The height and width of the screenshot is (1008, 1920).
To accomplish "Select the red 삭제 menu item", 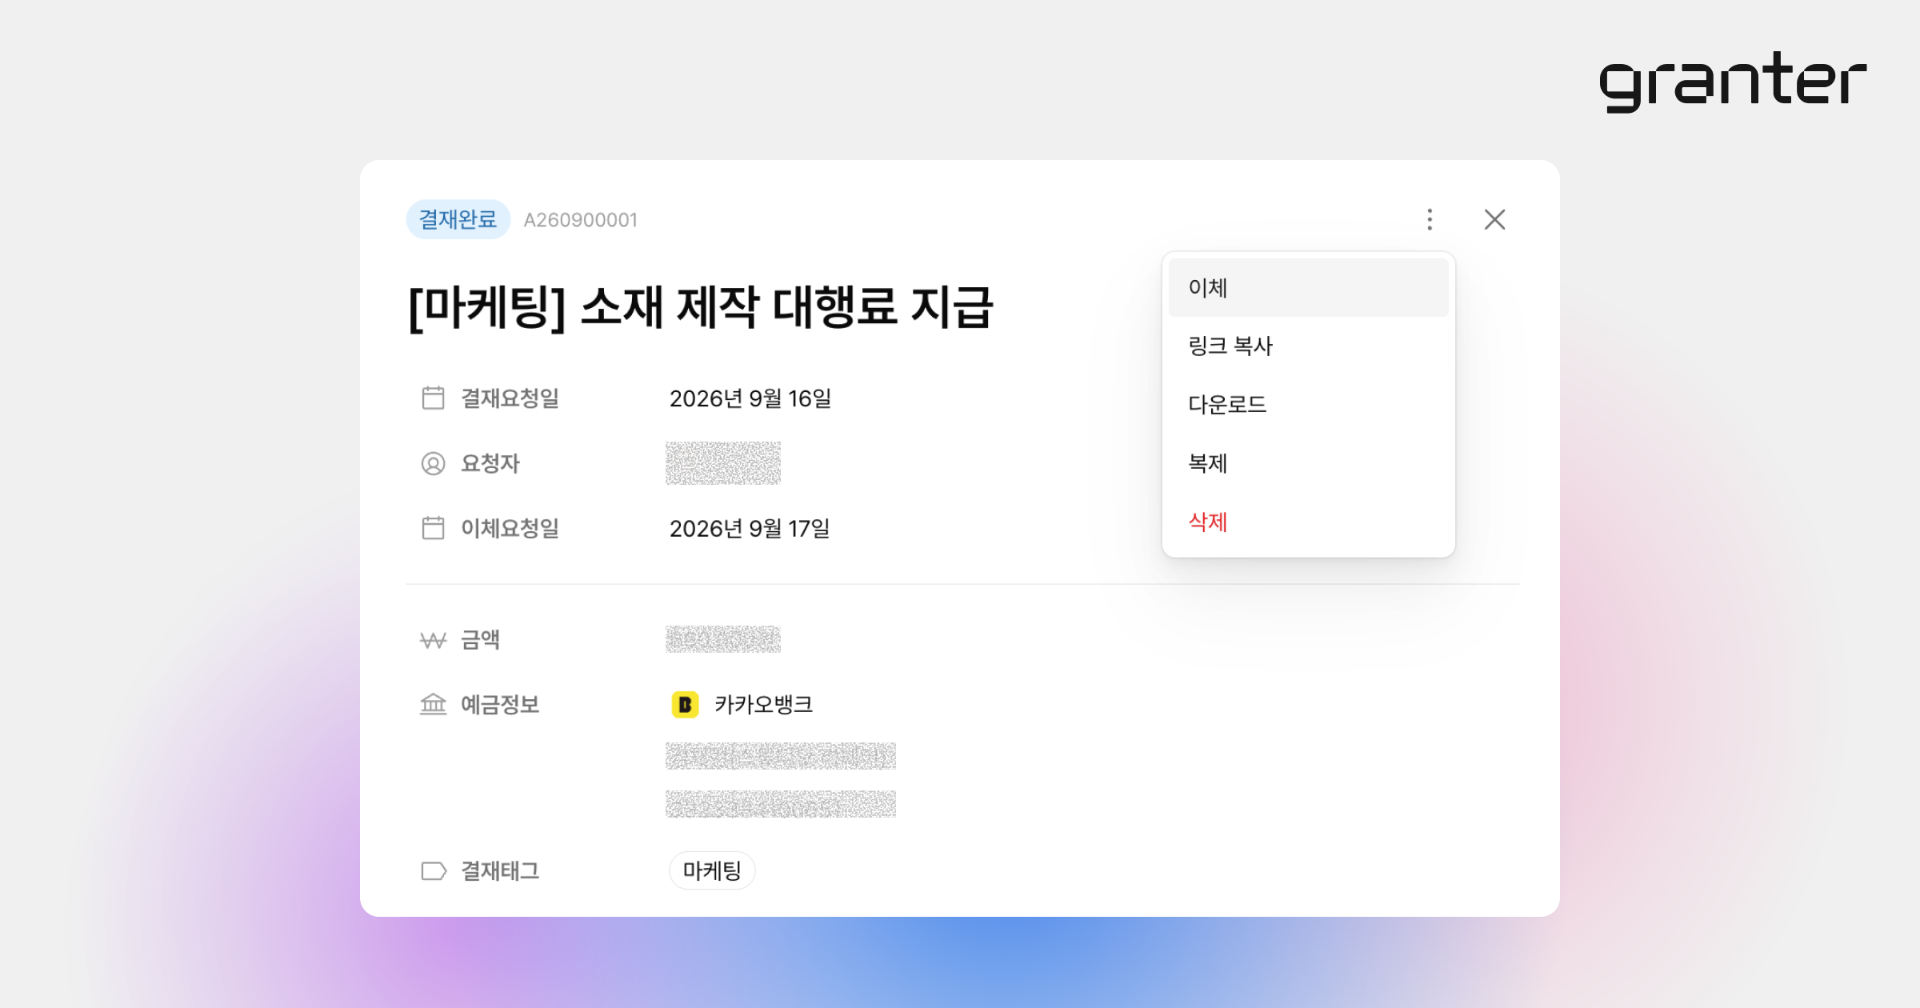I will click(x=1308, y=521).
